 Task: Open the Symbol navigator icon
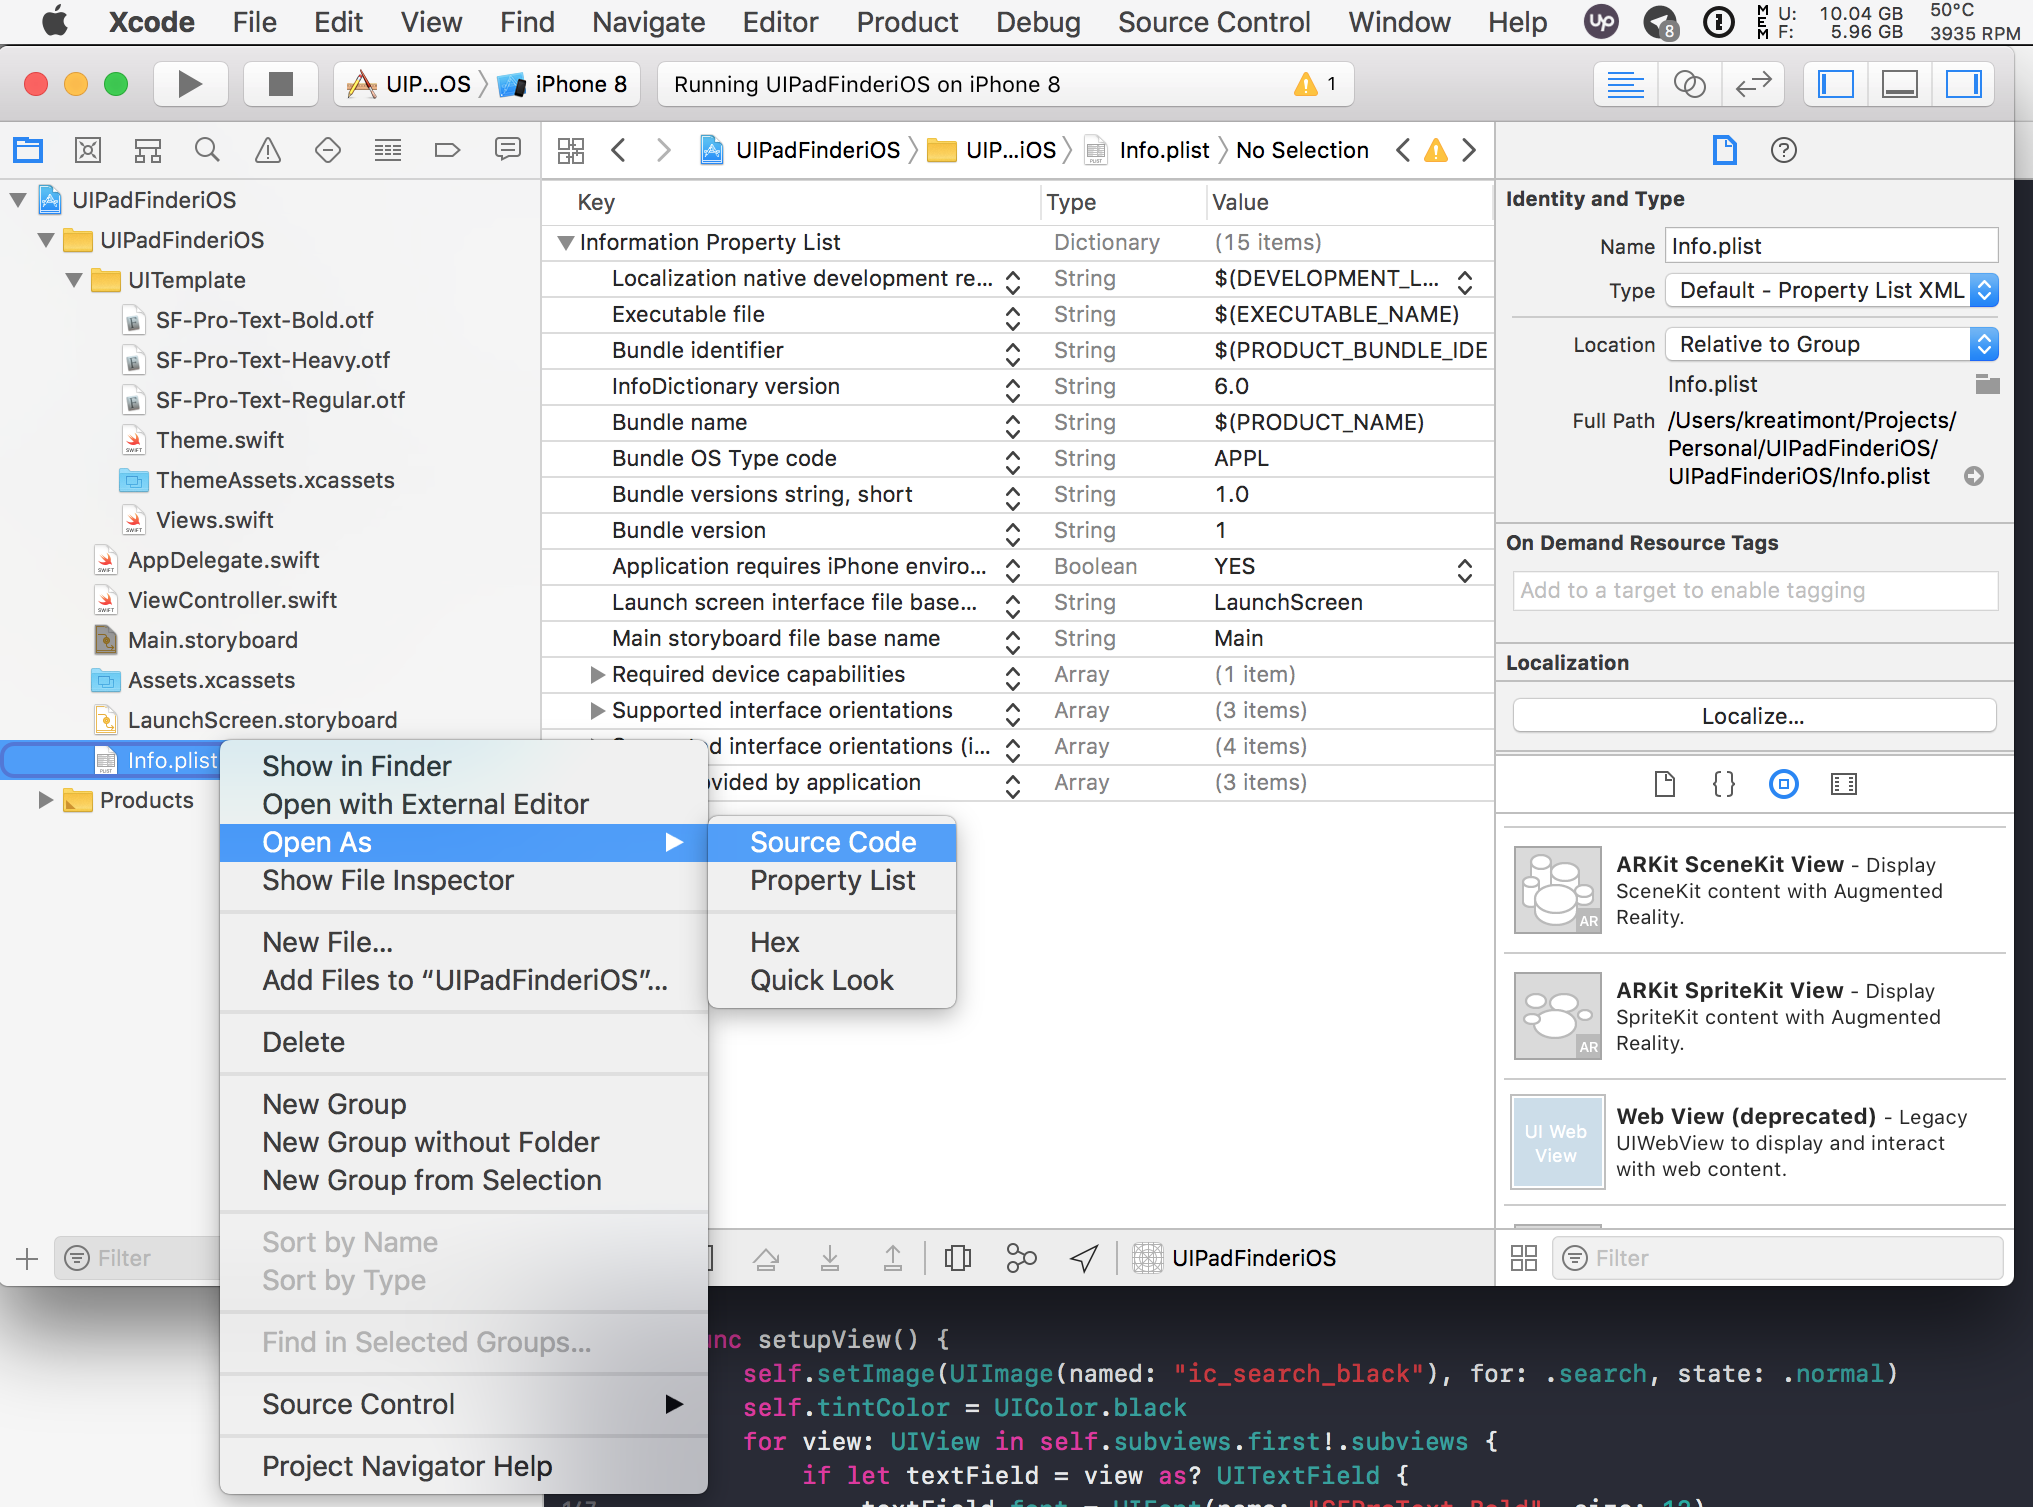[148, 150]
